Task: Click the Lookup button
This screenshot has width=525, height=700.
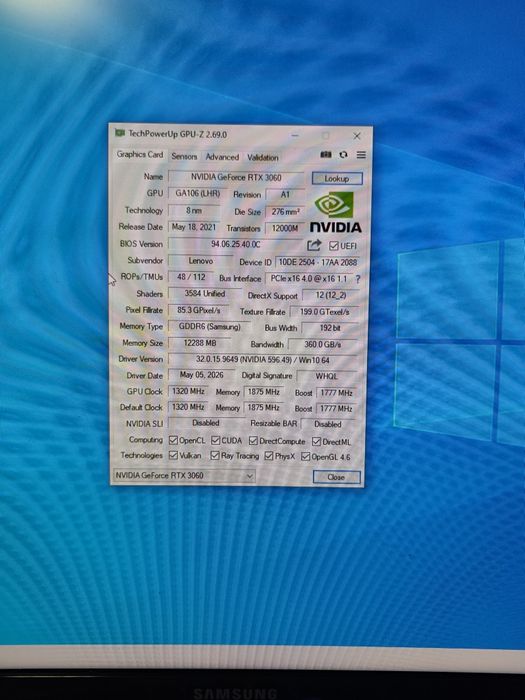Action: coord(337,179)
